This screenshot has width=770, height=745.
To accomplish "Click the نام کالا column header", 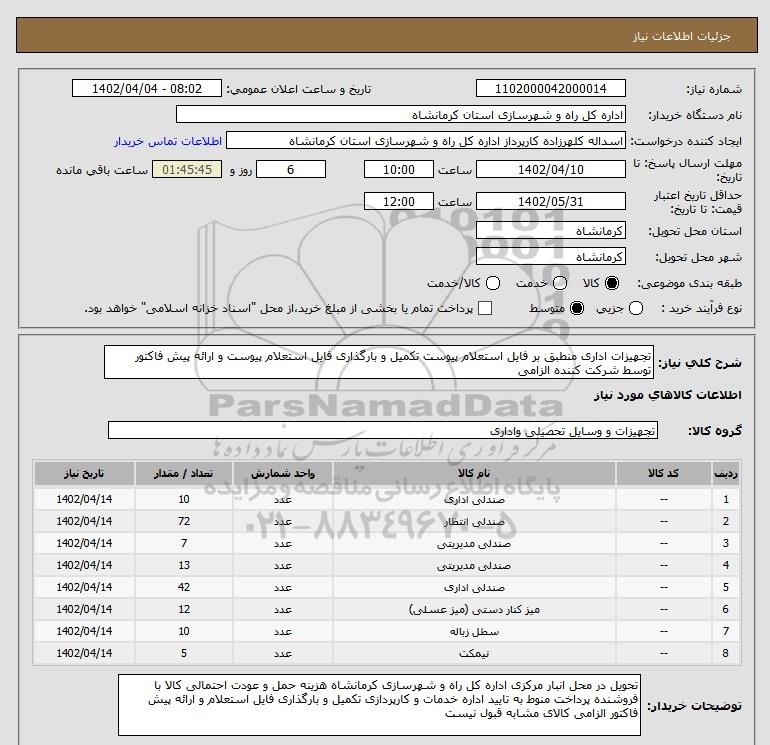I will (x=474, y=473).
